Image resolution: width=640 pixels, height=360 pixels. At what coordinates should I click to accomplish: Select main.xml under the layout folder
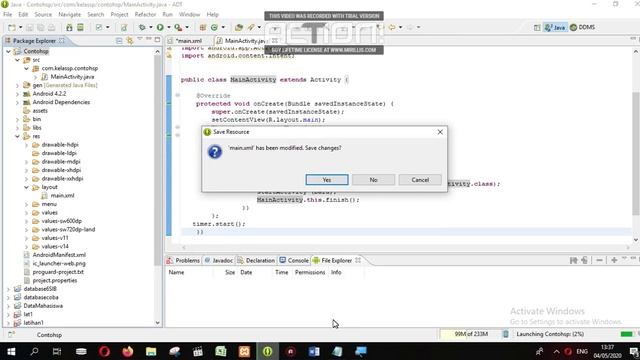(x=62, y=196)
